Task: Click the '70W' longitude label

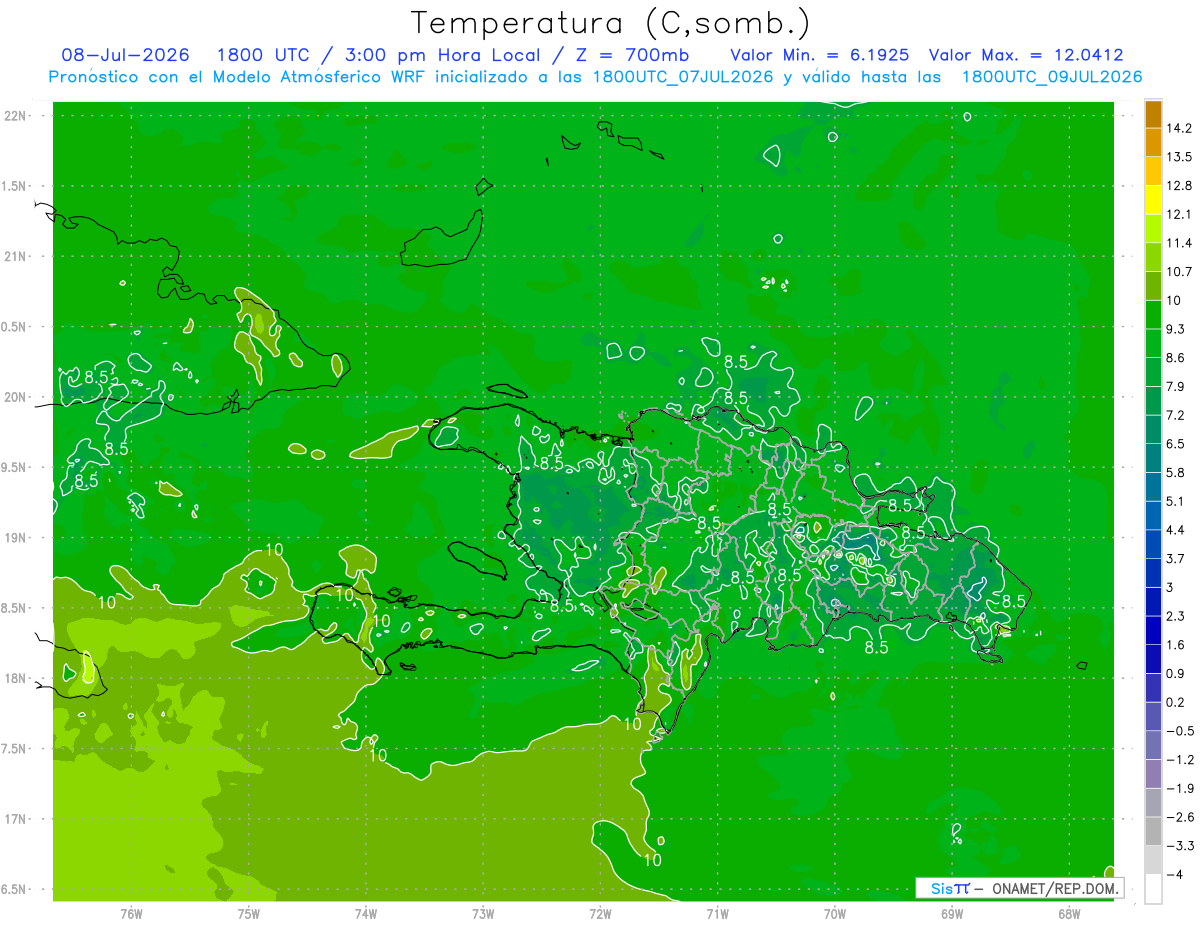Action: 835,913
